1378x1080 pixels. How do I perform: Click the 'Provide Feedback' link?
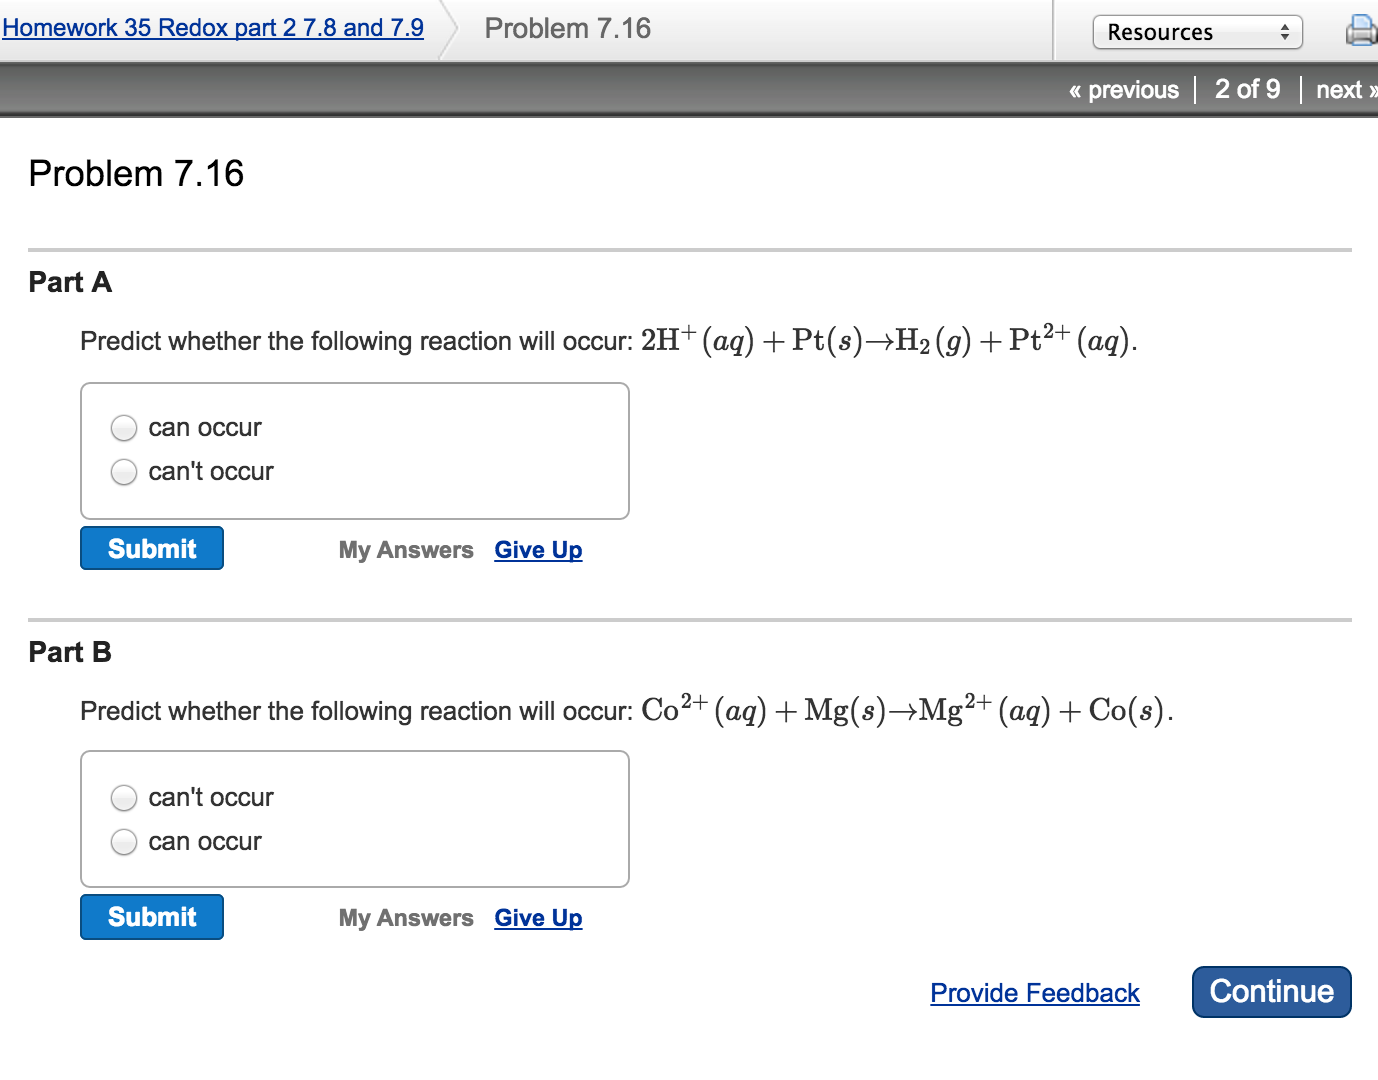click(1034, 992)
